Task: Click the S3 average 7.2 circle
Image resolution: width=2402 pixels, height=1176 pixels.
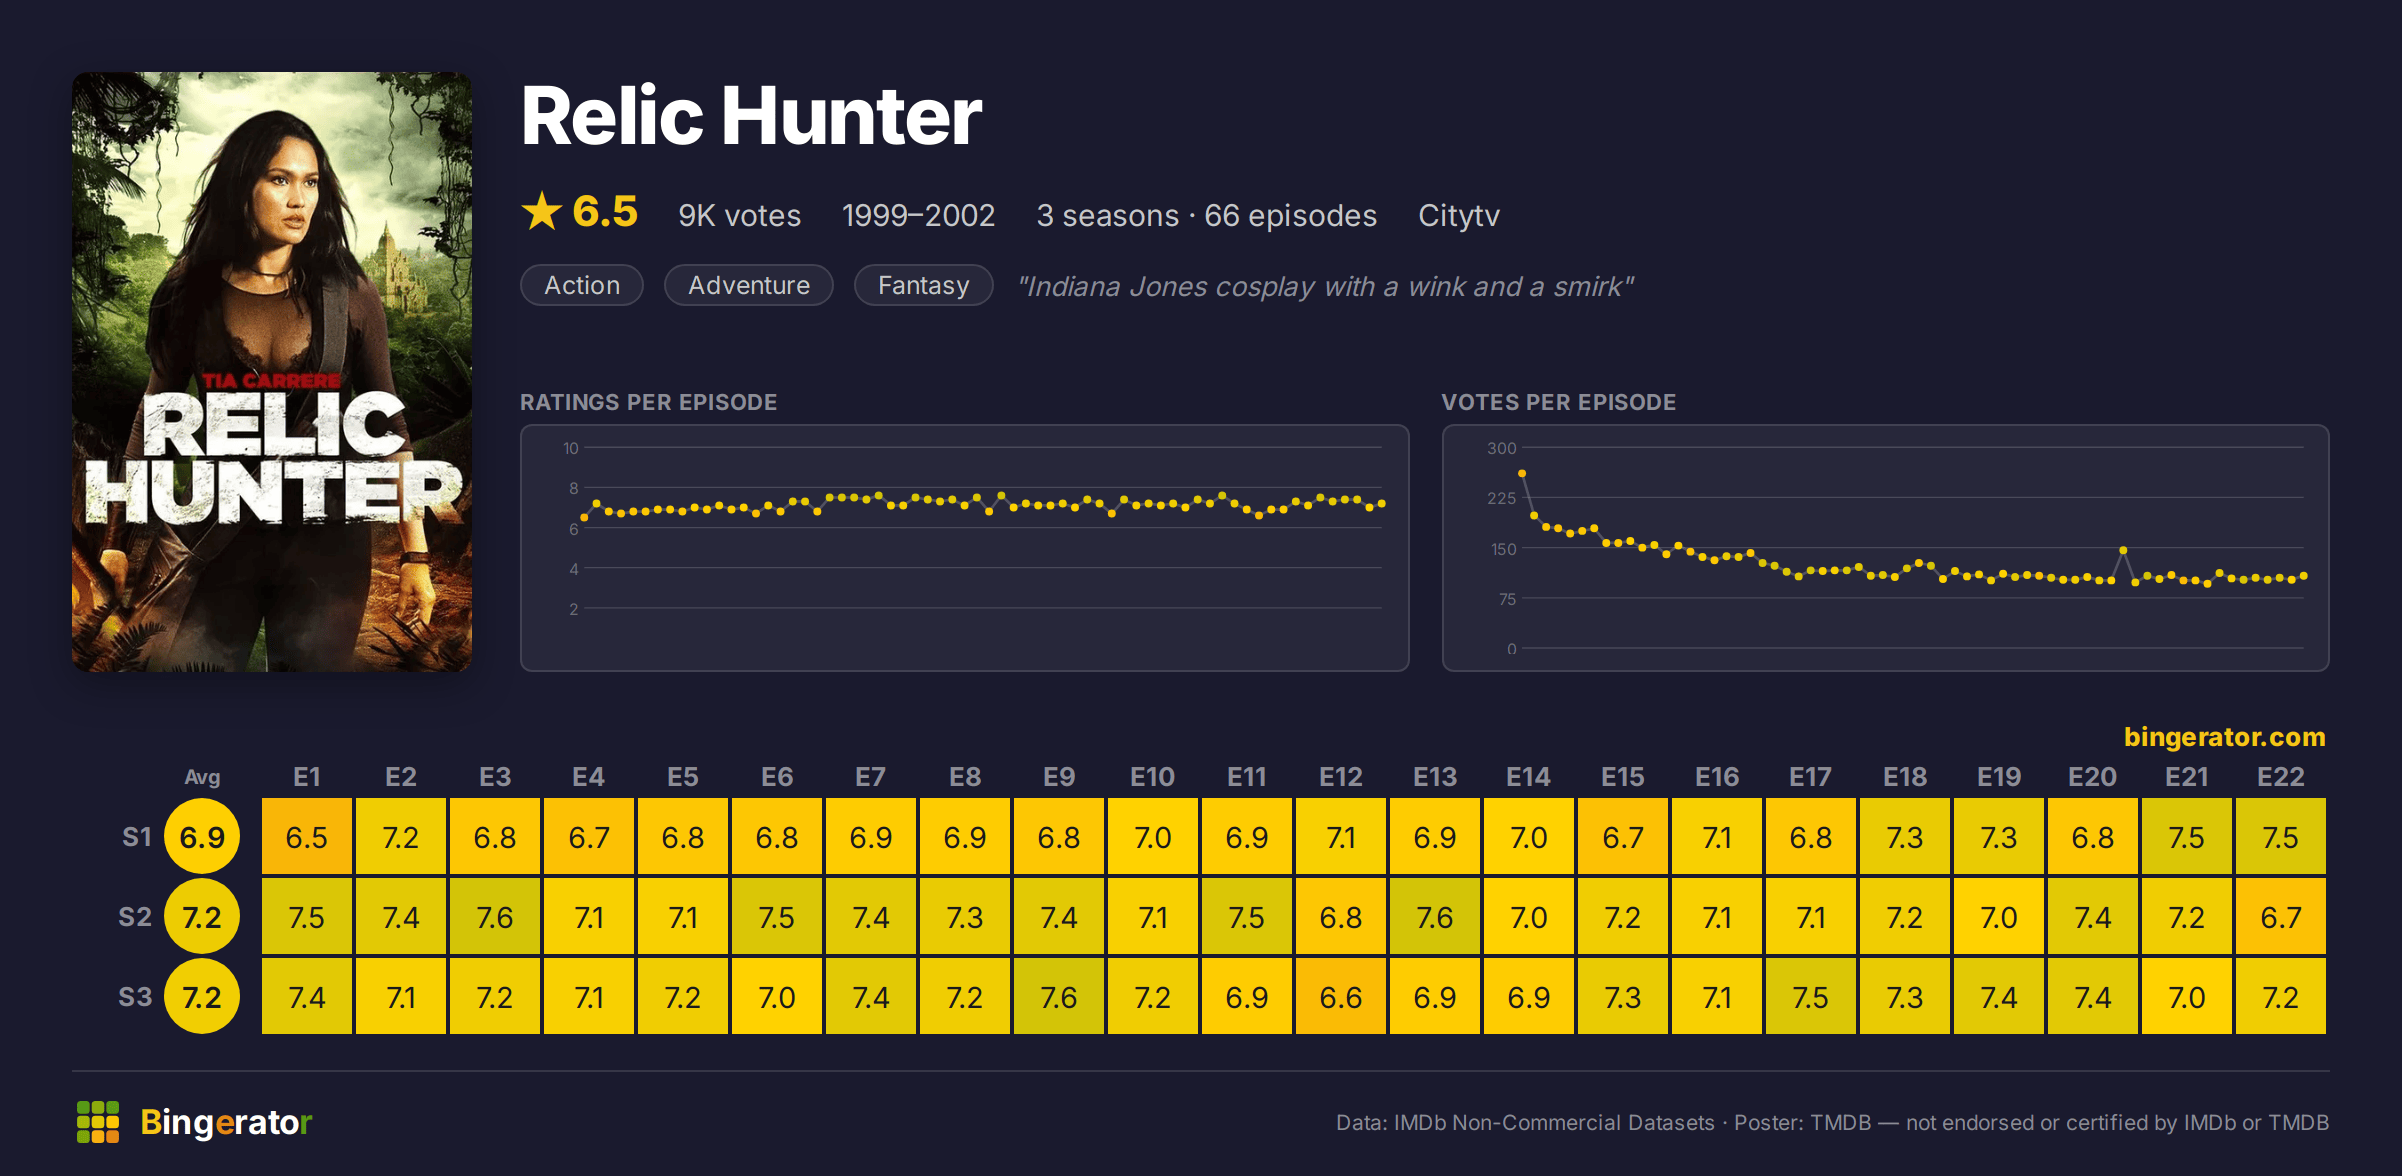Action: click(x=202, y=997)
